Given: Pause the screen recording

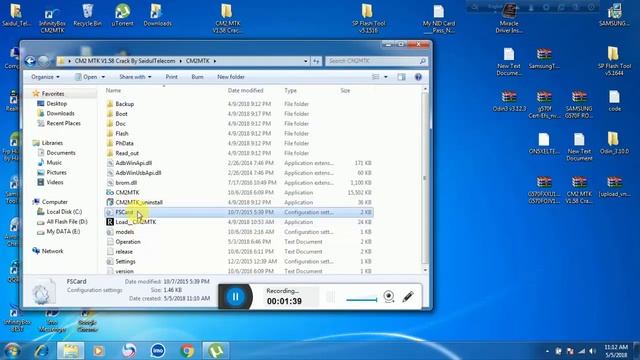Looking at the screenshot, I should 235,297.
